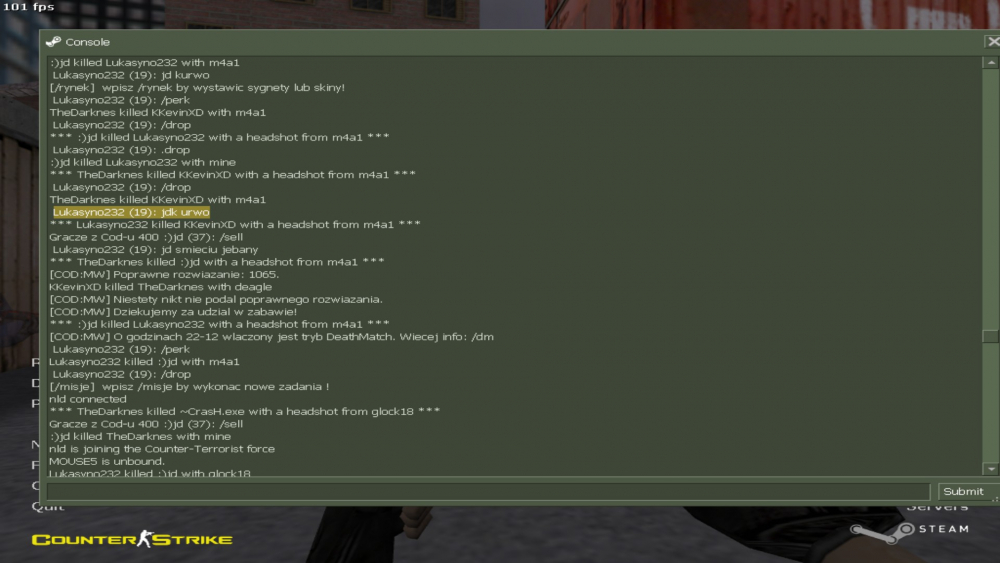Click the Steam logo at bottom right
The height and width of the screenshot is (563, 1000).
point(910,531)
